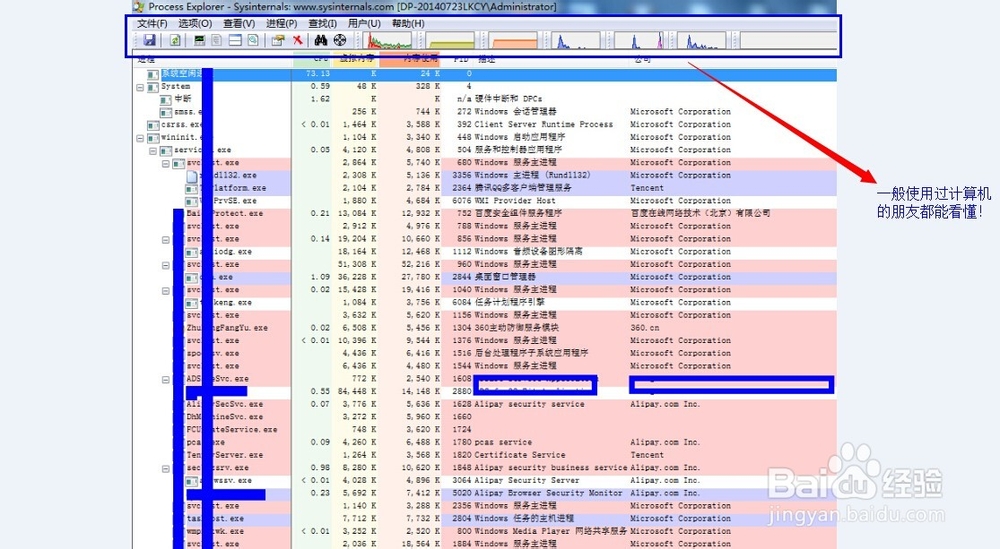The image size is (1000, 549).
Task: Collapse the ADS service node PID 1608
Action: (166, 380)
